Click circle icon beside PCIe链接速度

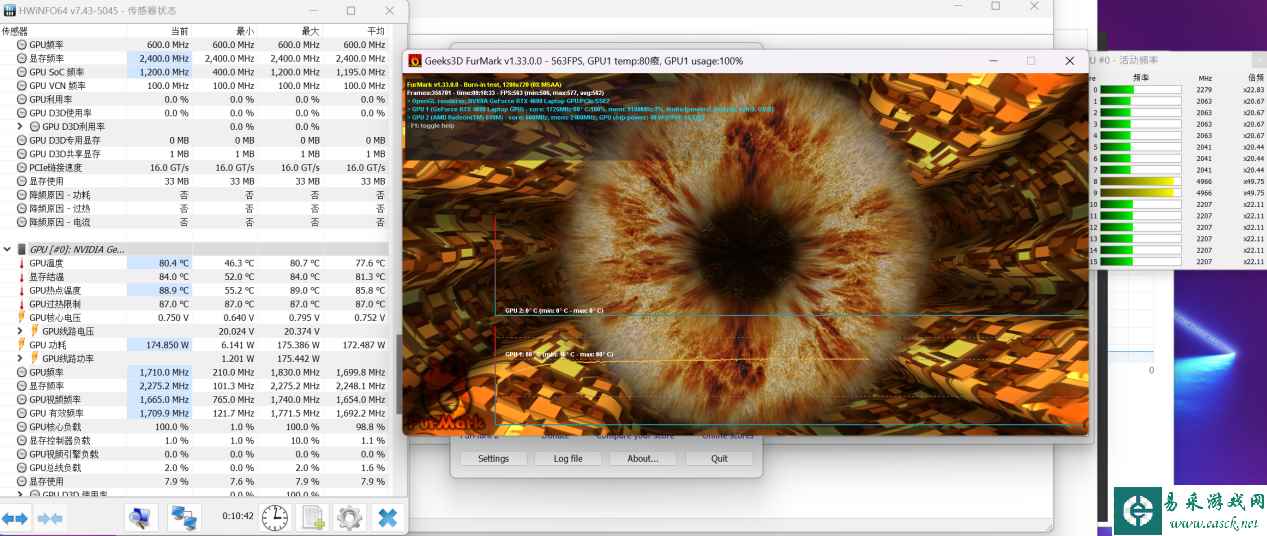point(21,168)
